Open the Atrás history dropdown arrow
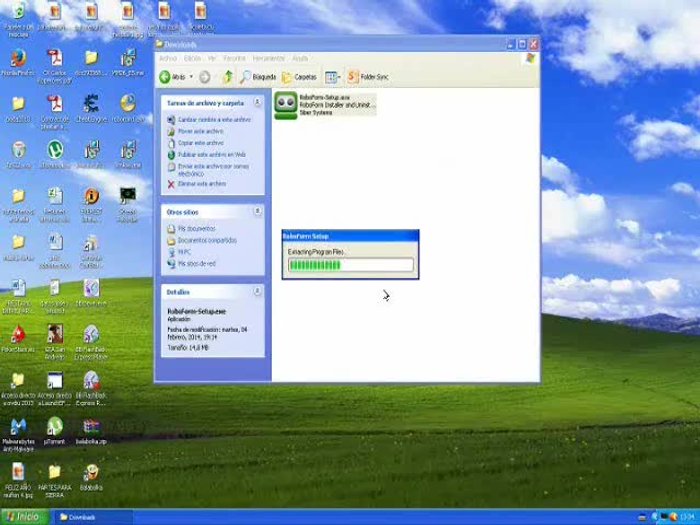 coord(192,77)
